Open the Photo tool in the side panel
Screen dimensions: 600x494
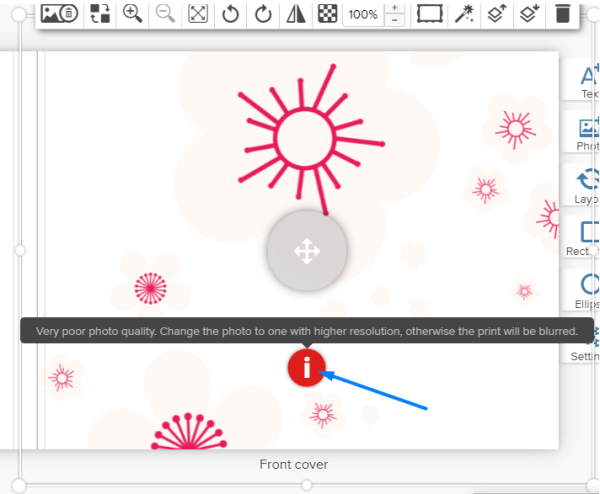[588, 132]
